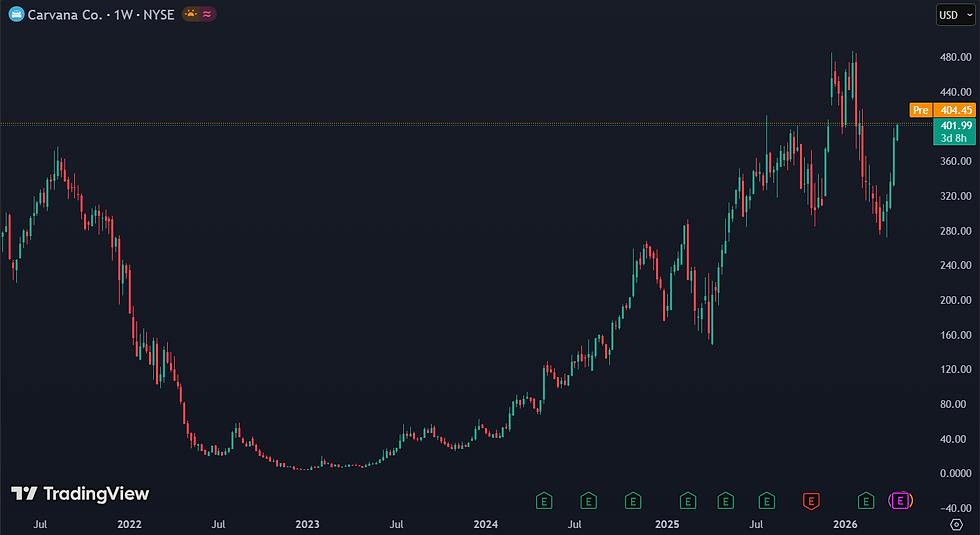Viewport: 980px width, 535px height.
Task: Click the 3d 8h bar countdown
Action: (954, 138)
